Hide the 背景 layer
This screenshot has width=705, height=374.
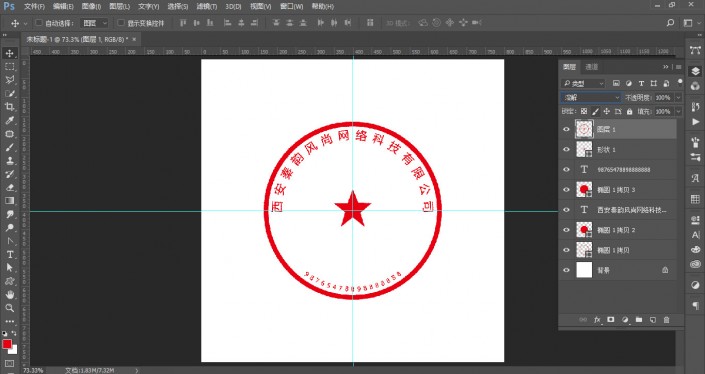coord(567,270)
